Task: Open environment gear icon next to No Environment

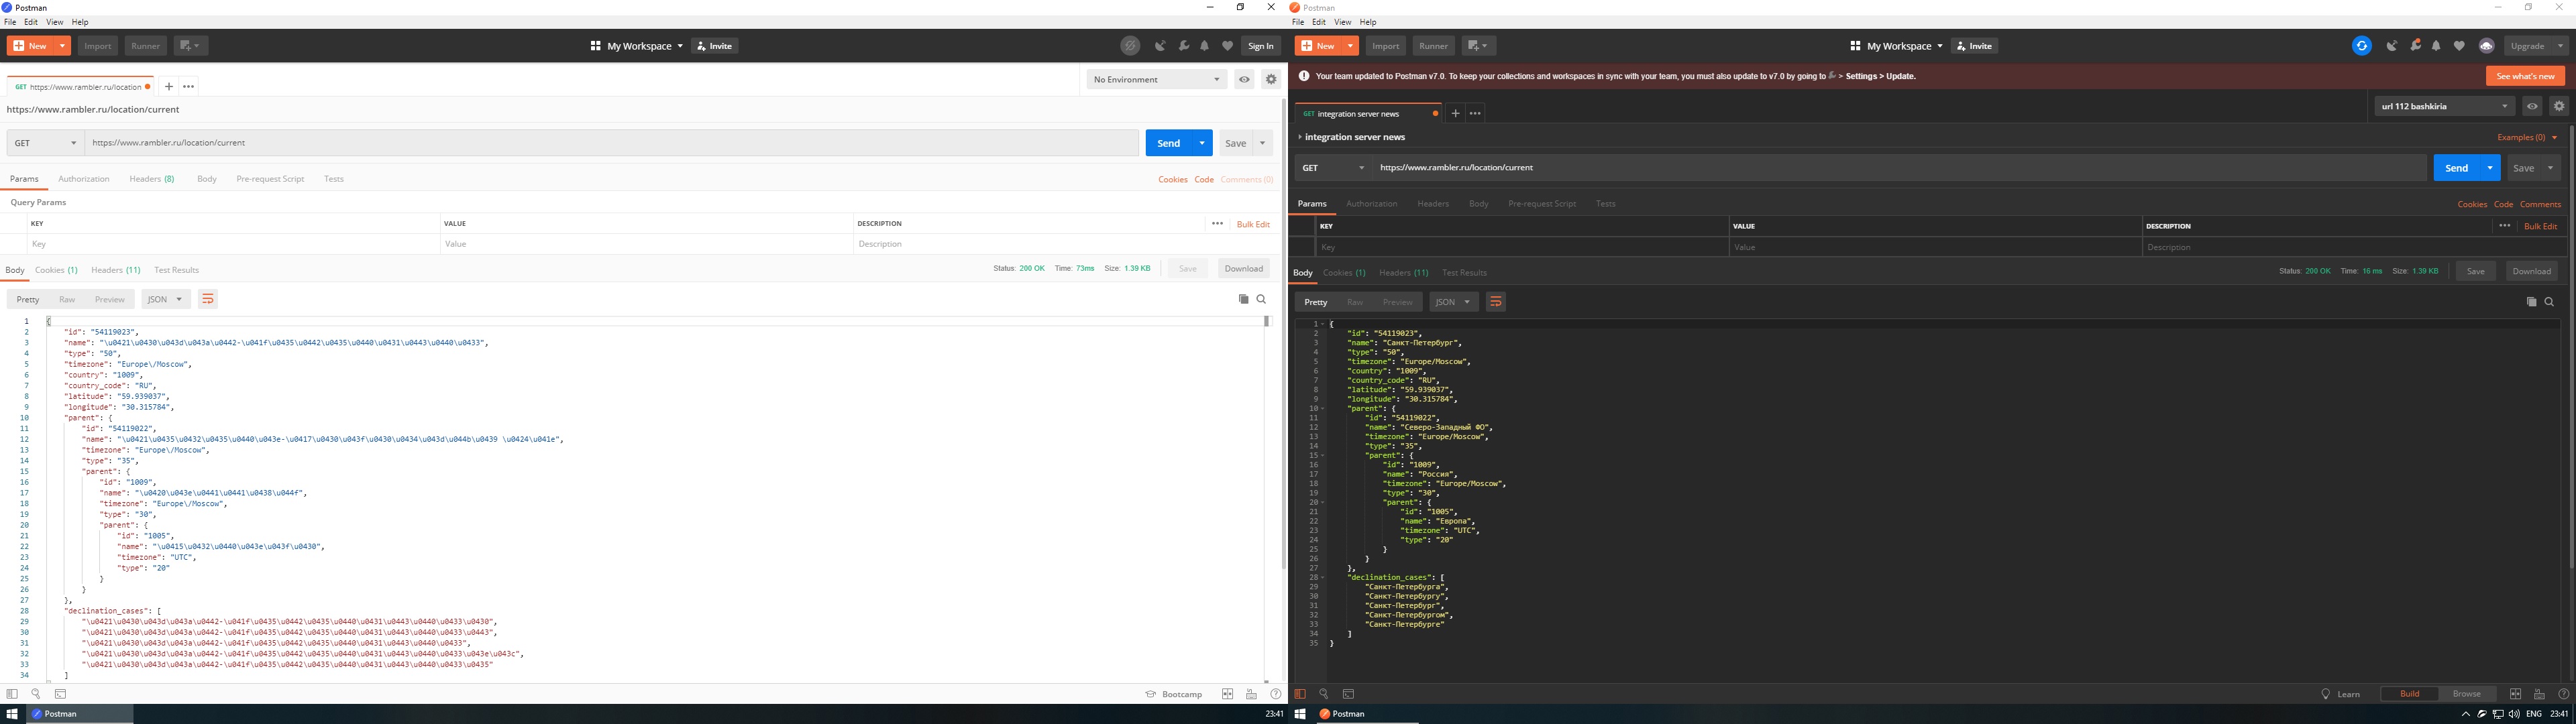Action: (x=1271, y=79)
